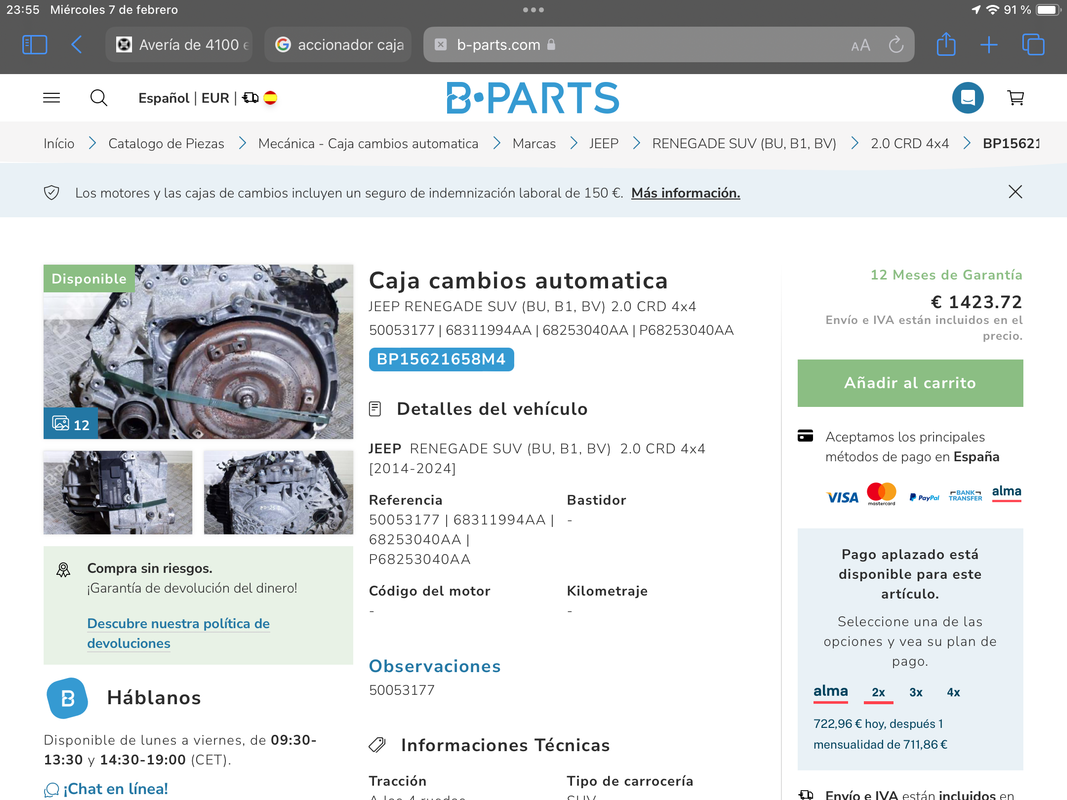This screenshot has height=800, width=1067.
Task: Open Mecánica - Caja cambios automatica breadcrumb
Action: coord(368,144)
